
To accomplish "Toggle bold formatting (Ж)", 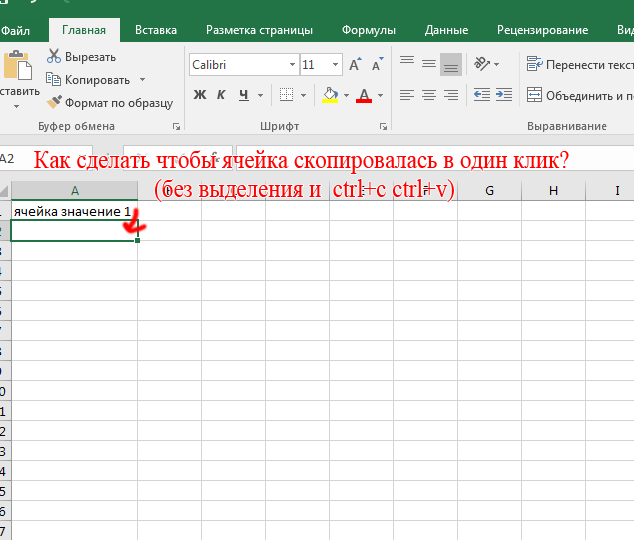I will coord(199,95).
